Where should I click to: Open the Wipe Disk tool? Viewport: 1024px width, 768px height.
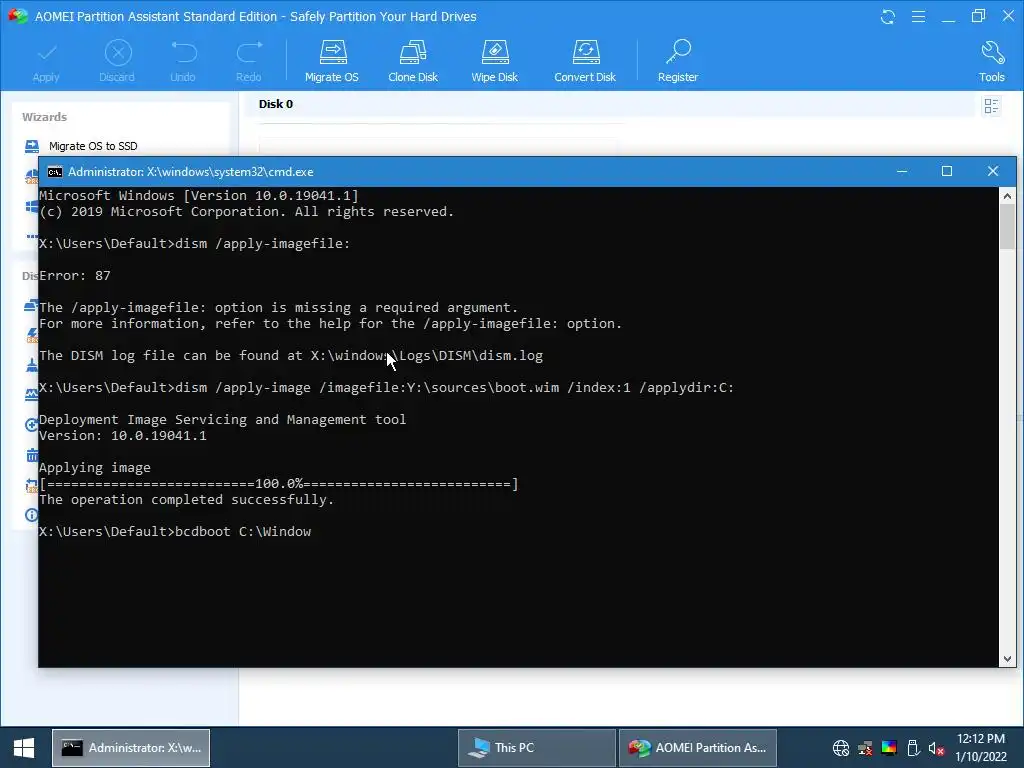[x=494, y=61]
